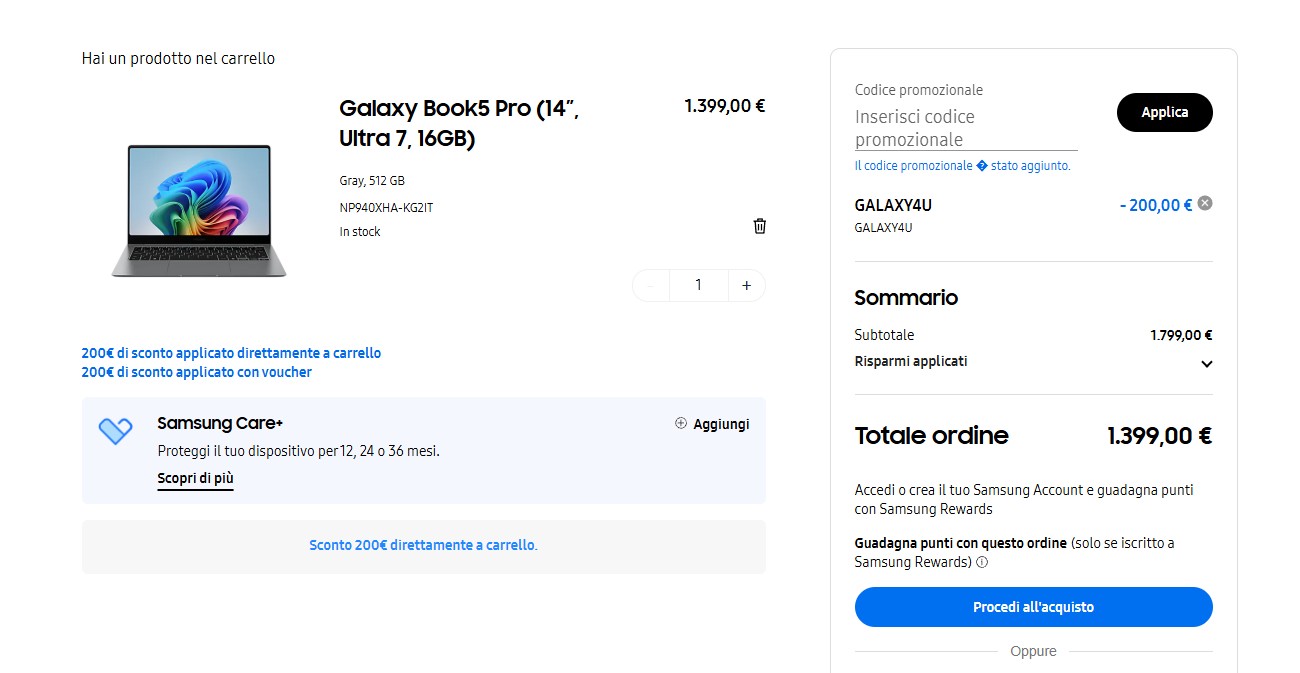Click the product code NP940XHA-KG2IT
Image resolution: width=1300 pixels, height=673 pixels.
coord(386,208)
